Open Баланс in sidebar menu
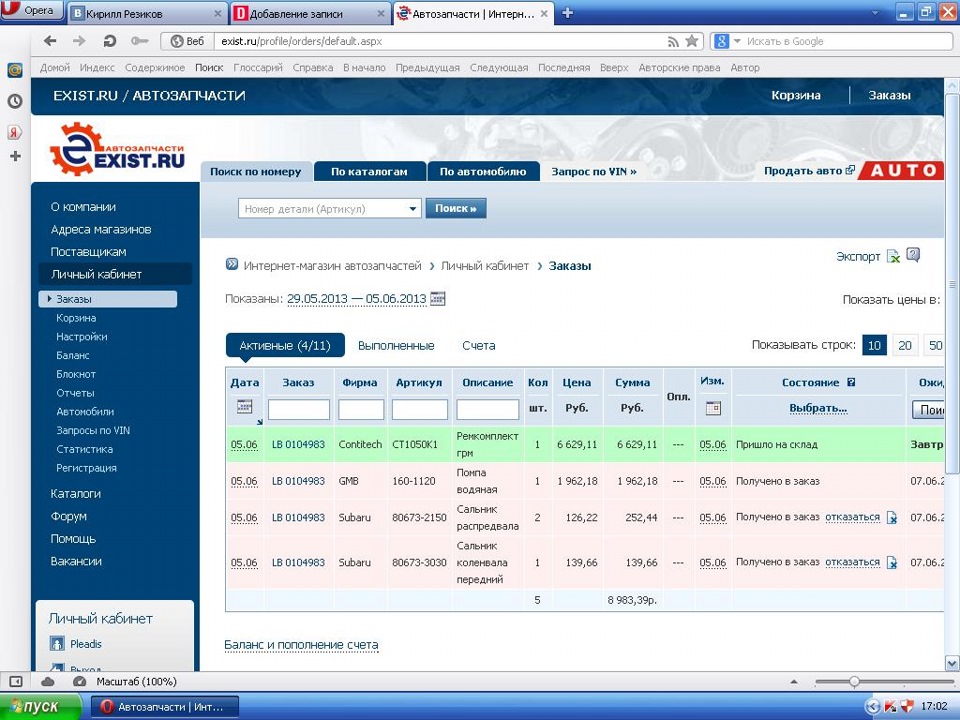Image resolution: width=960 pixels, height=720 pixels. pyautogui.click(x=73, y=355)
